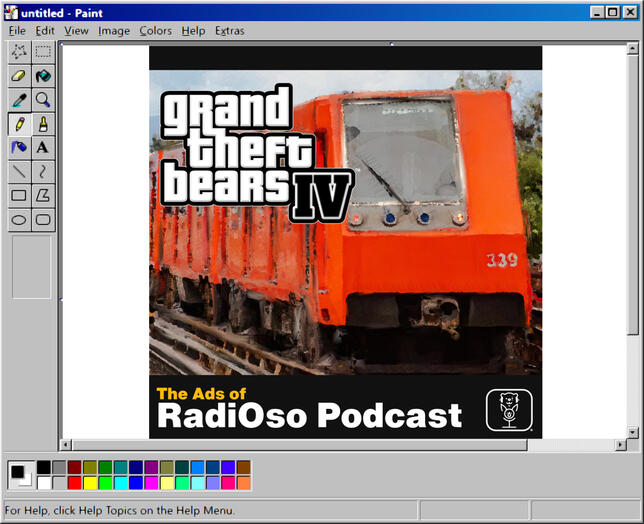Select the Brush tool
The image size is (644, 524).
(43, 124)
